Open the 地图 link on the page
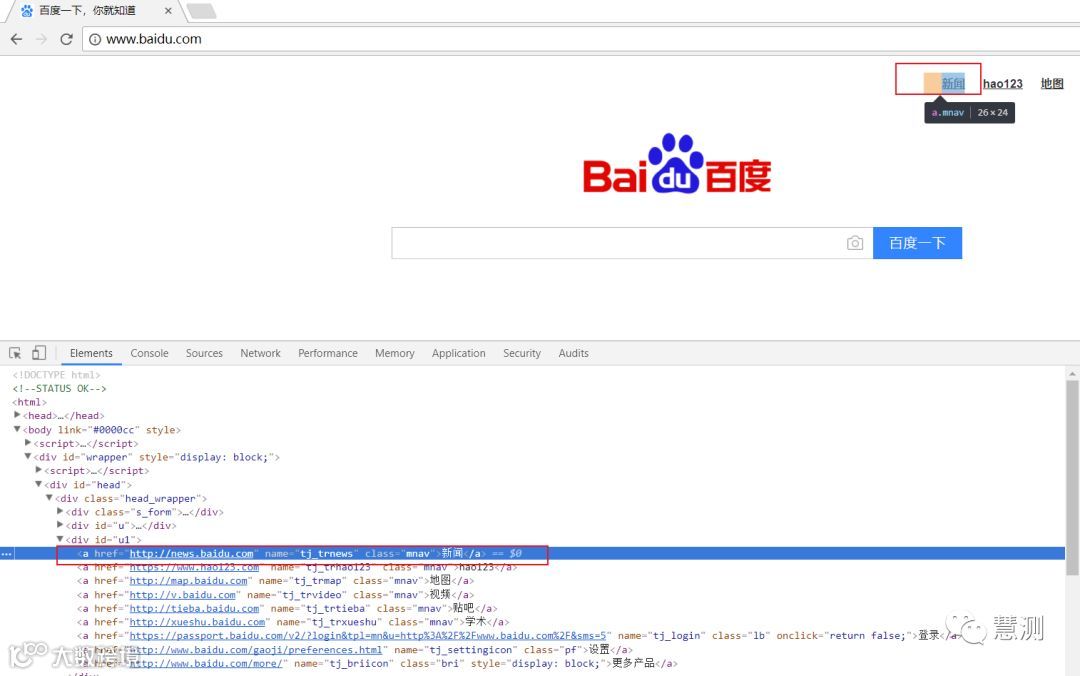1080x676 pixels. click(x=1052, y=83)
